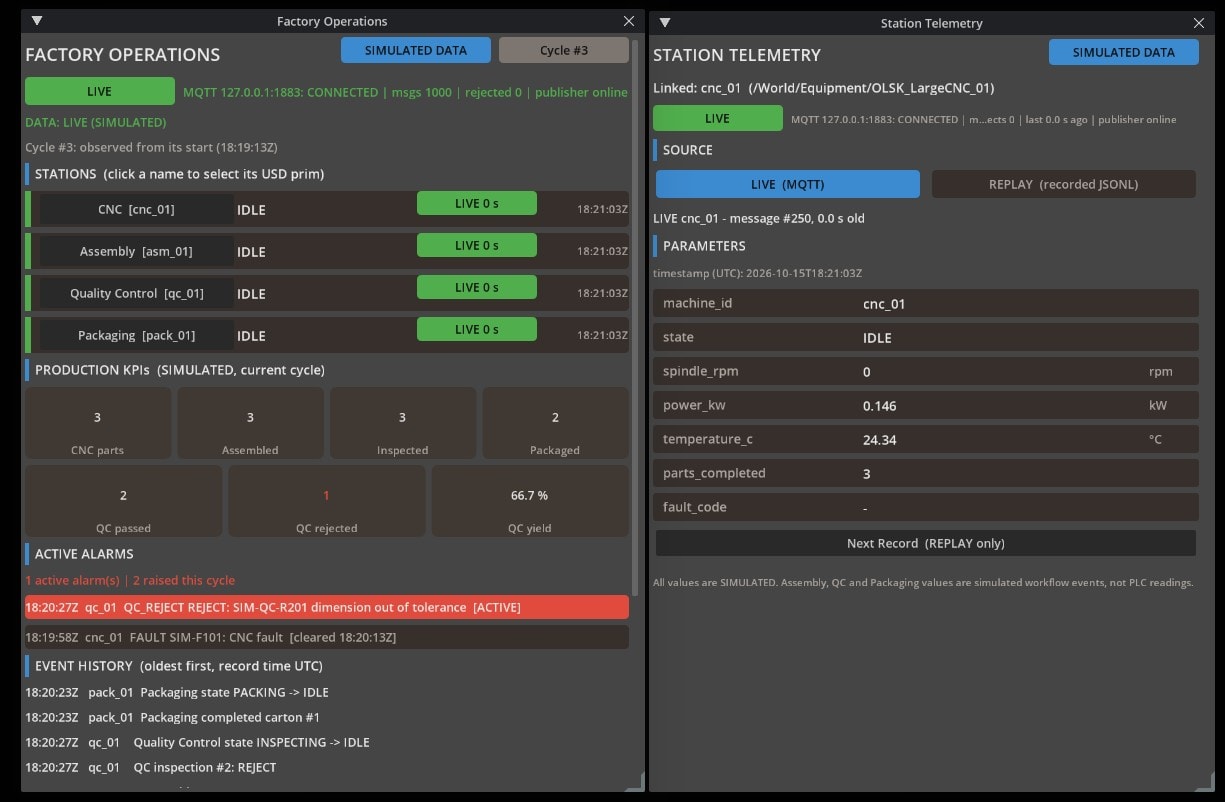Select the Quality Control [qc_01] station
The image size is (1225, 802).
(x=136, y=294)
